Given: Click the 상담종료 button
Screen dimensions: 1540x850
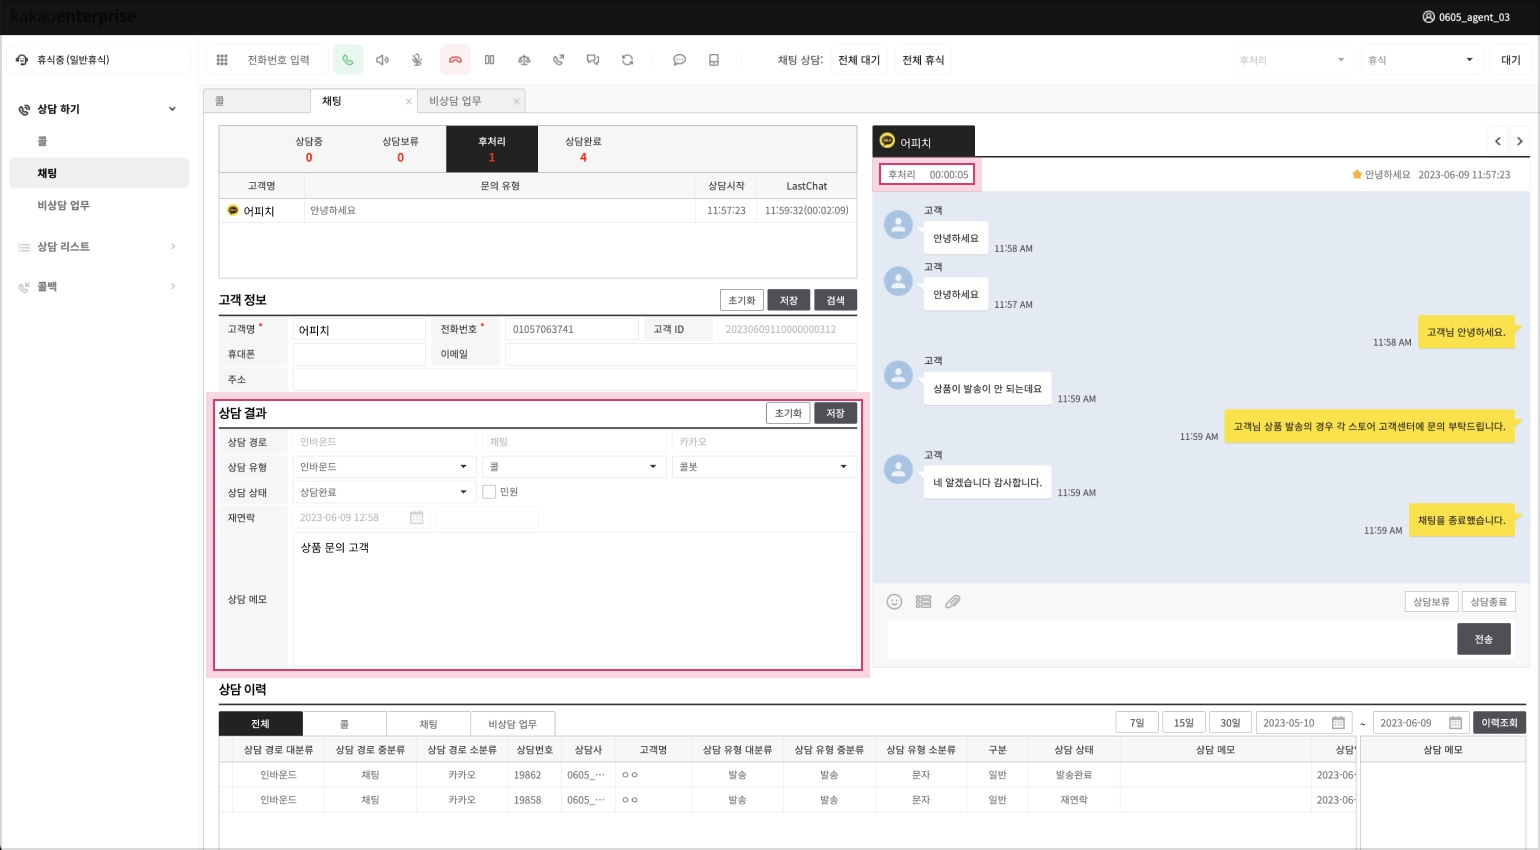Looking at the screenshot, I should (x=1488, y=602).
